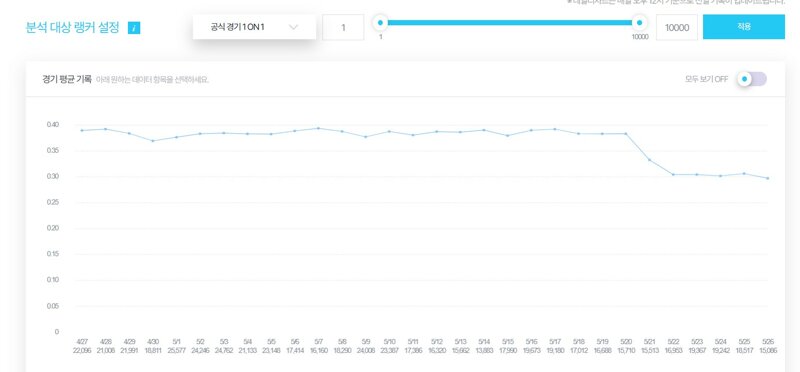Screen dimensions: 800x372
Task: Click the hint text 아래 원하는 데이터 항목을 선택하세요
Action: click(152, 80)
